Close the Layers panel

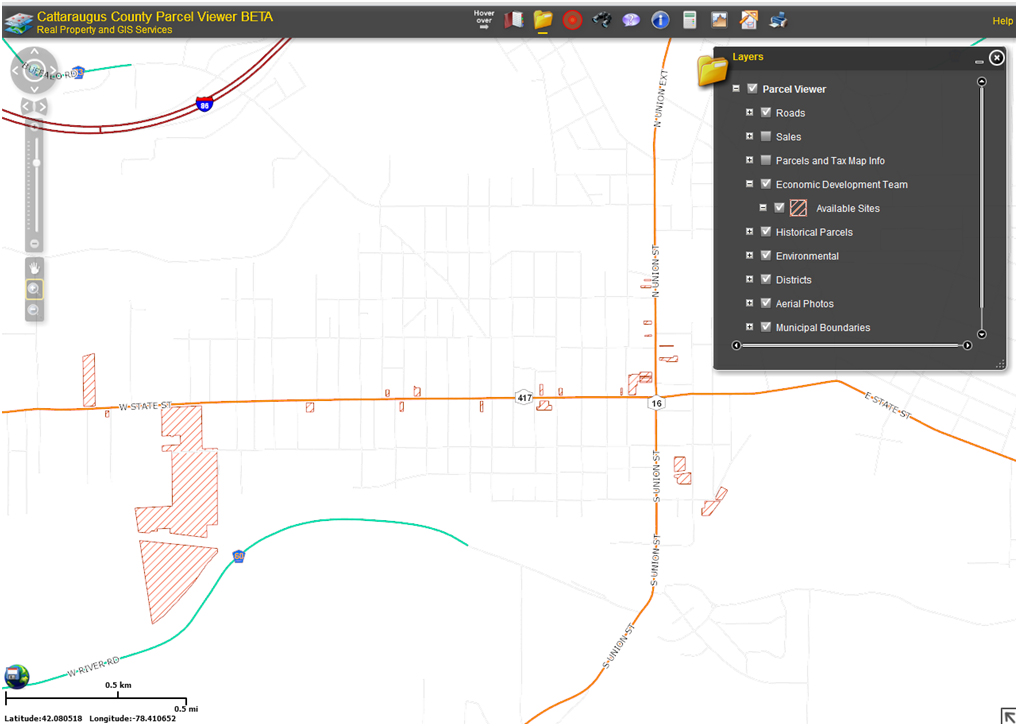[x=997, y=58]
